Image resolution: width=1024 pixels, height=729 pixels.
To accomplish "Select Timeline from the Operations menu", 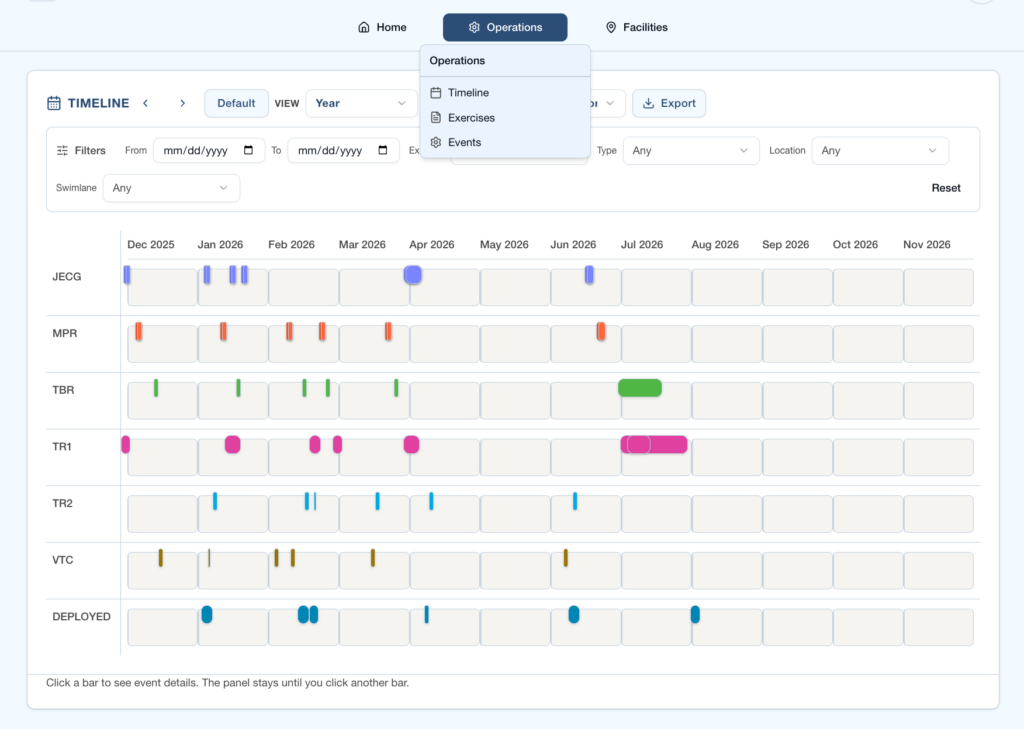I will (468, 93).
